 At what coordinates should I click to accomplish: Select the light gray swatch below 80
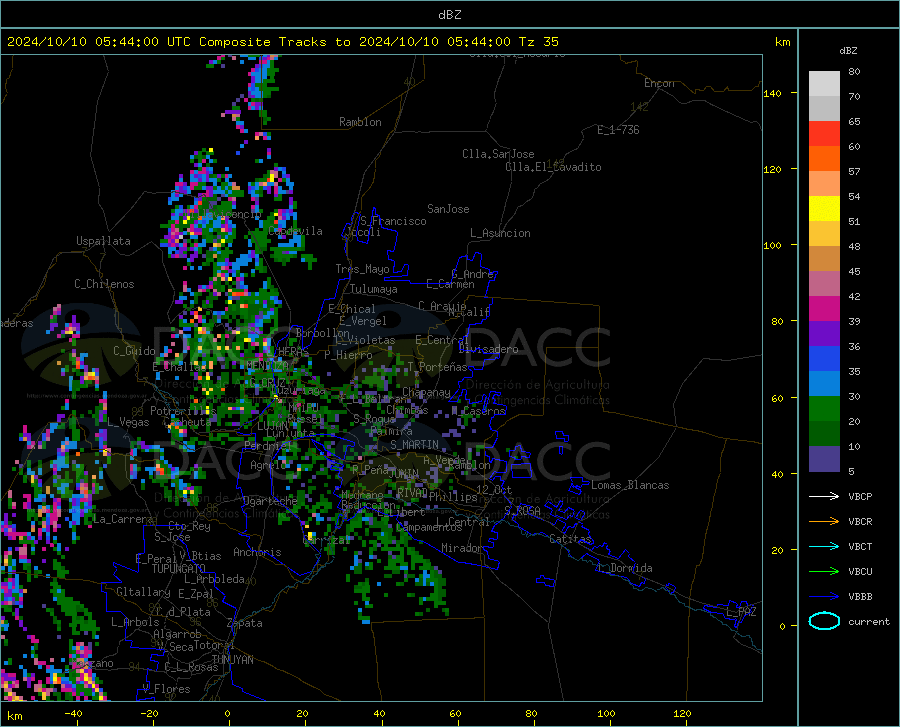click(x=824, y=84)
